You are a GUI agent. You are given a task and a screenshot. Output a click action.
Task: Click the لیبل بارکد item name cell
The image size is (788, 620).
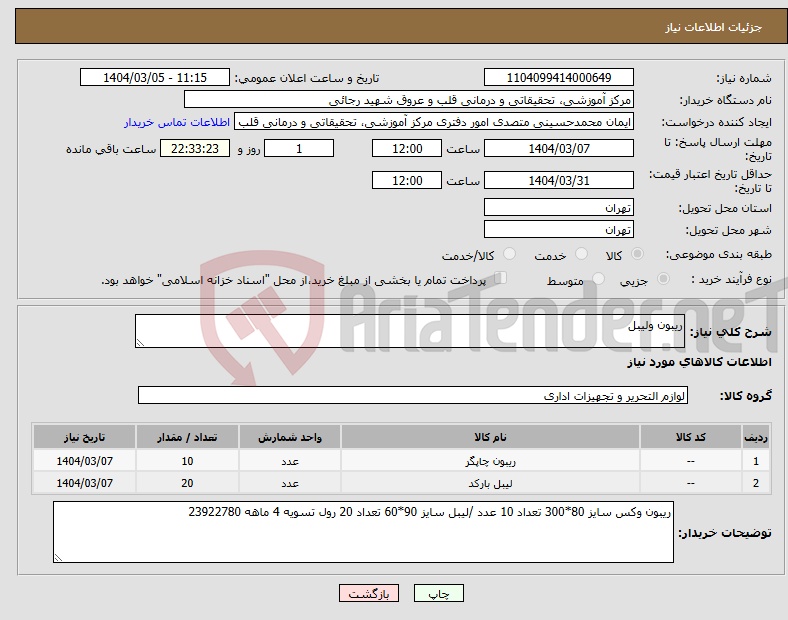tap(490, 483)
